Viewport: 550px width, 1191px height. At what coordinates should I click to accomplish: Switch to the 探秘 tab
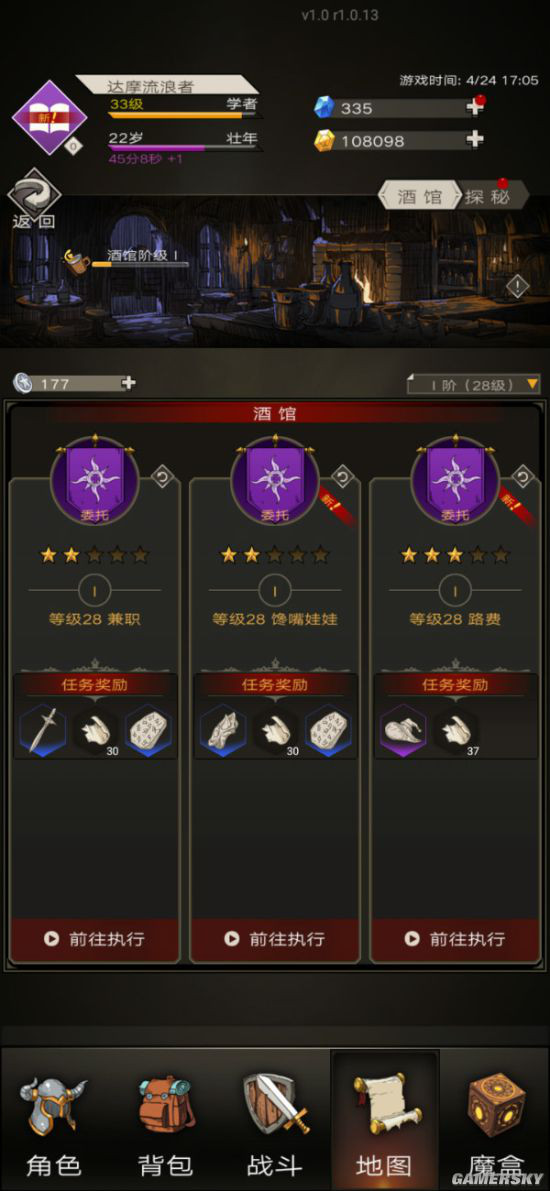(x=492, y=197)
